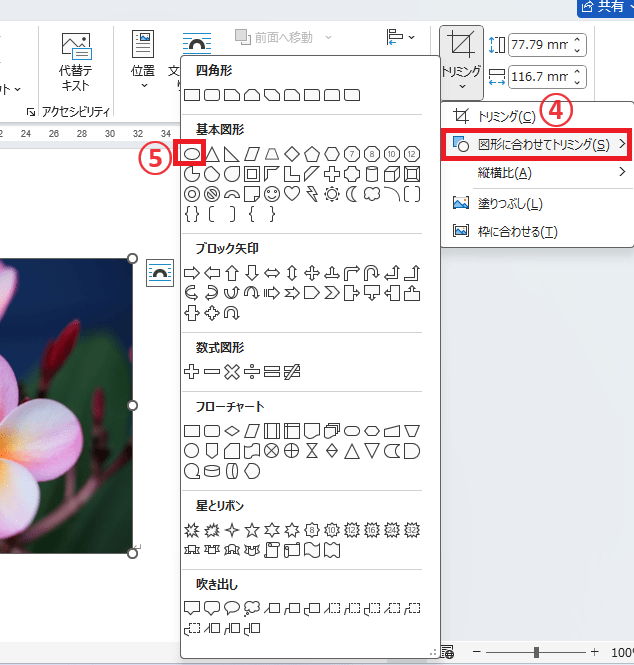The width and height of the screenshot is (634, 665).
Task: Open layout options button beside picture
Action: pyautogui.click(x=160, y=273)
